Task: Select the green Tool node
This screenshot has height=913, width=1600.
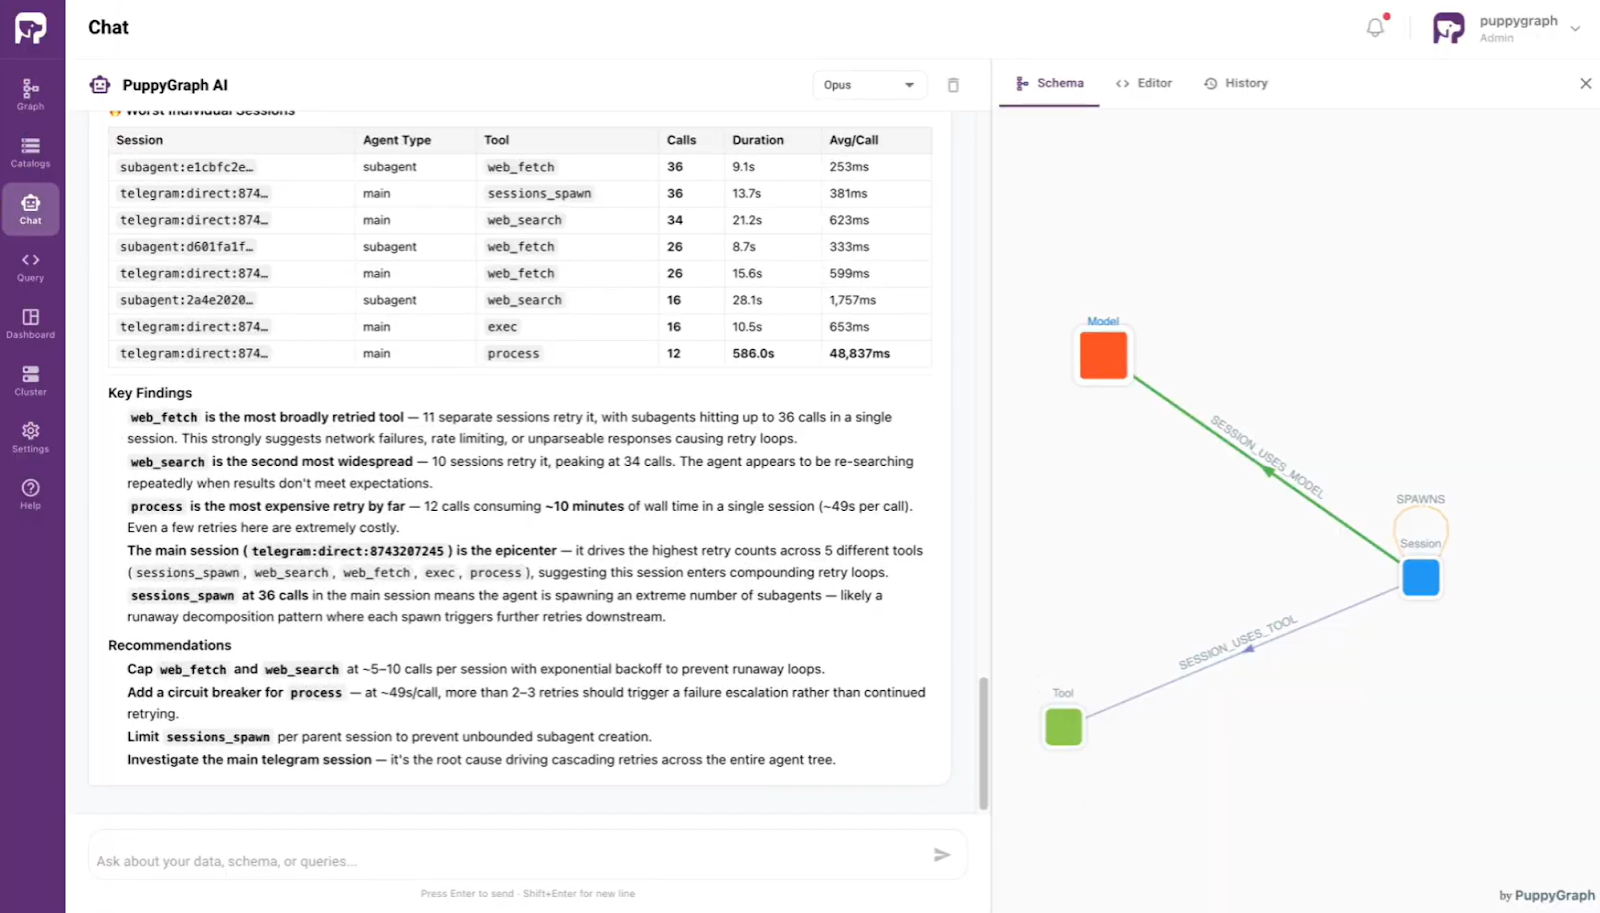Action: pyautogui.click(x=1063, y=727)
